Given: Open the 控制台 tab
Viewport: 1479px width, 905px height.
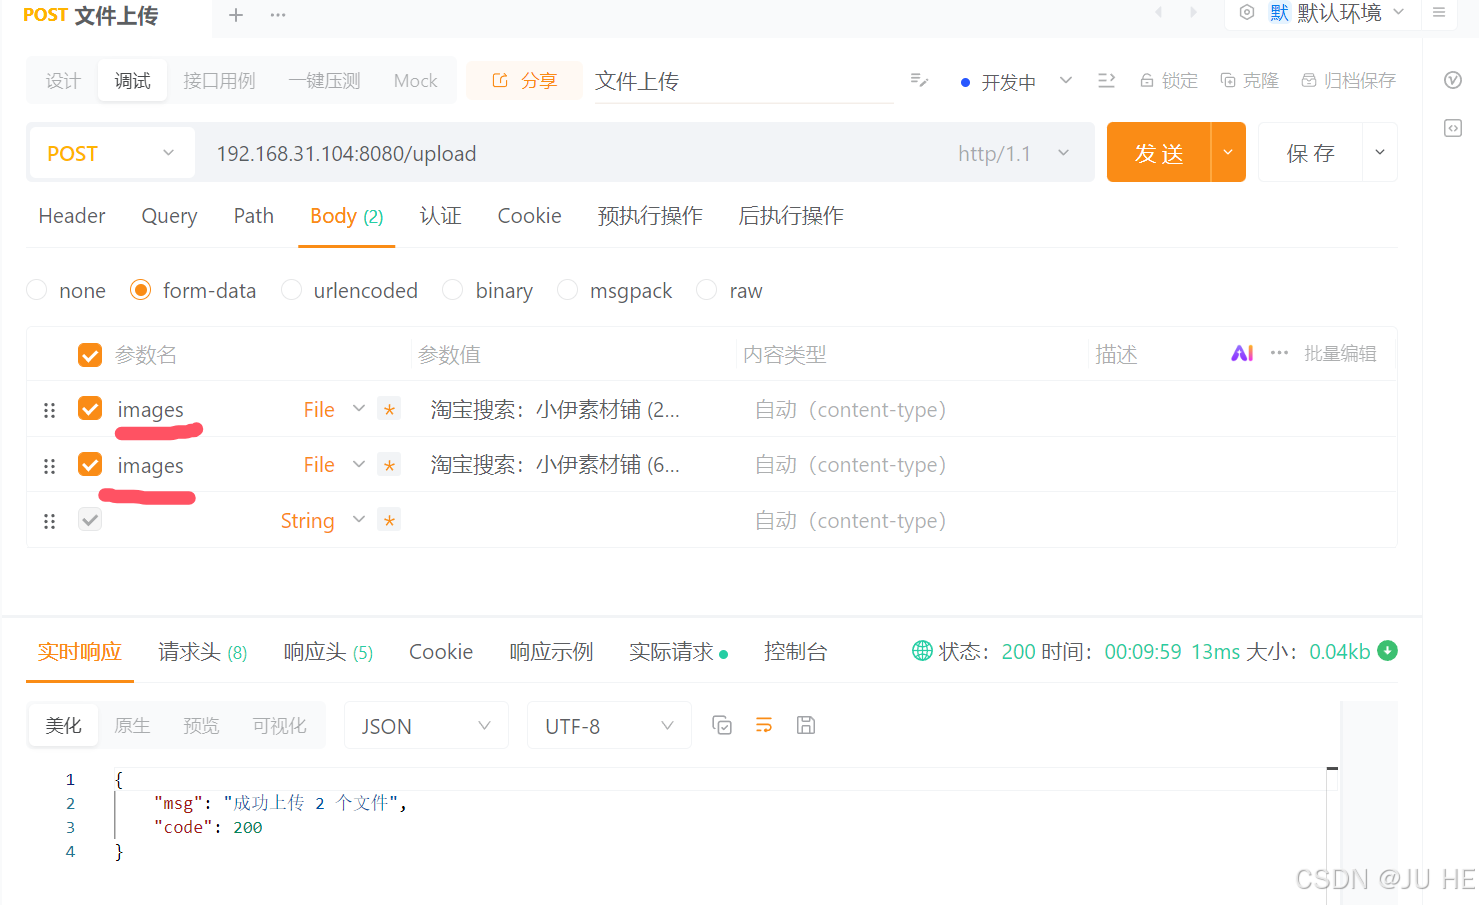Looking at the screenshot, I should (796, 652).
